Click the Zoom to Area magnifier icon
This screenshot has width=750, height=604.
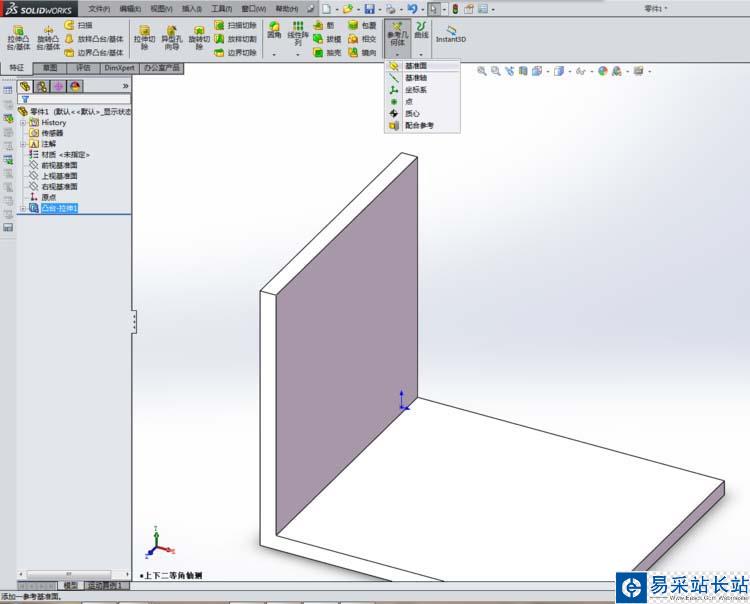click(496, 71)
